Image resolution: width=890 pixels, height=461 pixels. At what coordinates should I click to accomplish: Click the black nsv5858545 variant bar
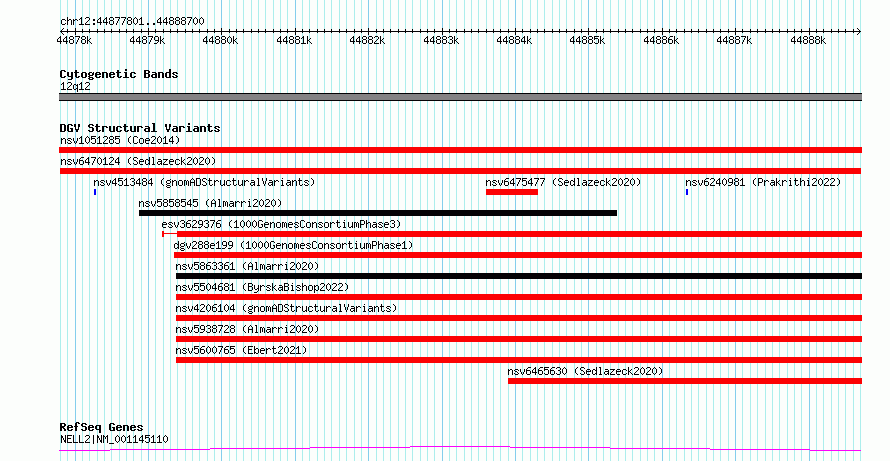378,213
